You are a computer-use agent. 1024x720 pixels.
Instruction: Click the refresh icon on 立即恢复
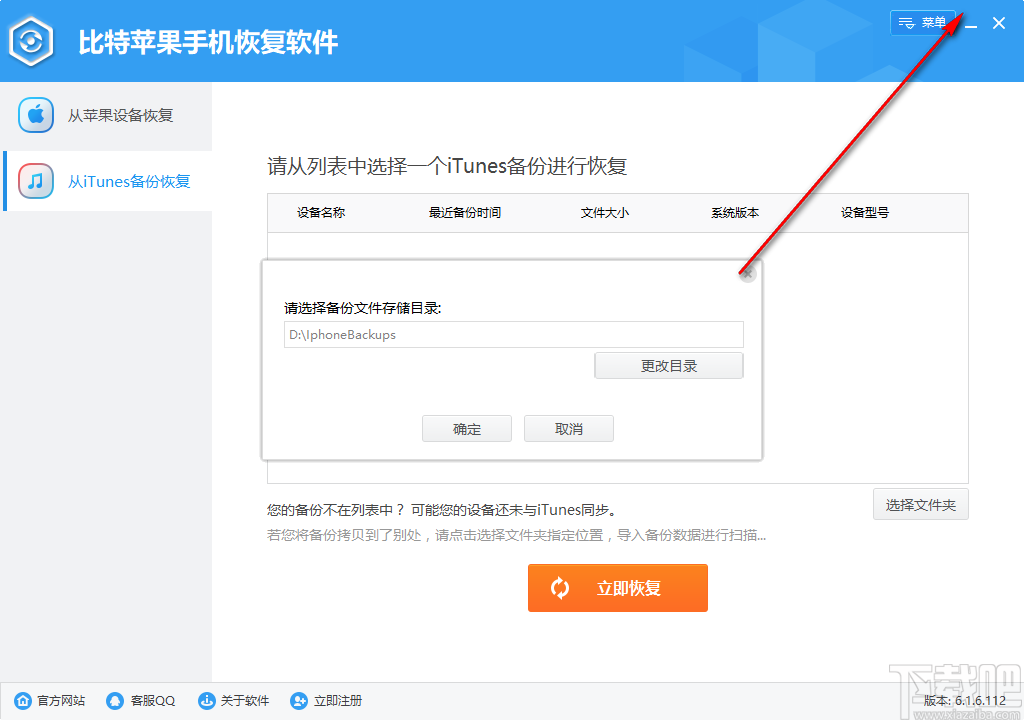coord(560,588)
